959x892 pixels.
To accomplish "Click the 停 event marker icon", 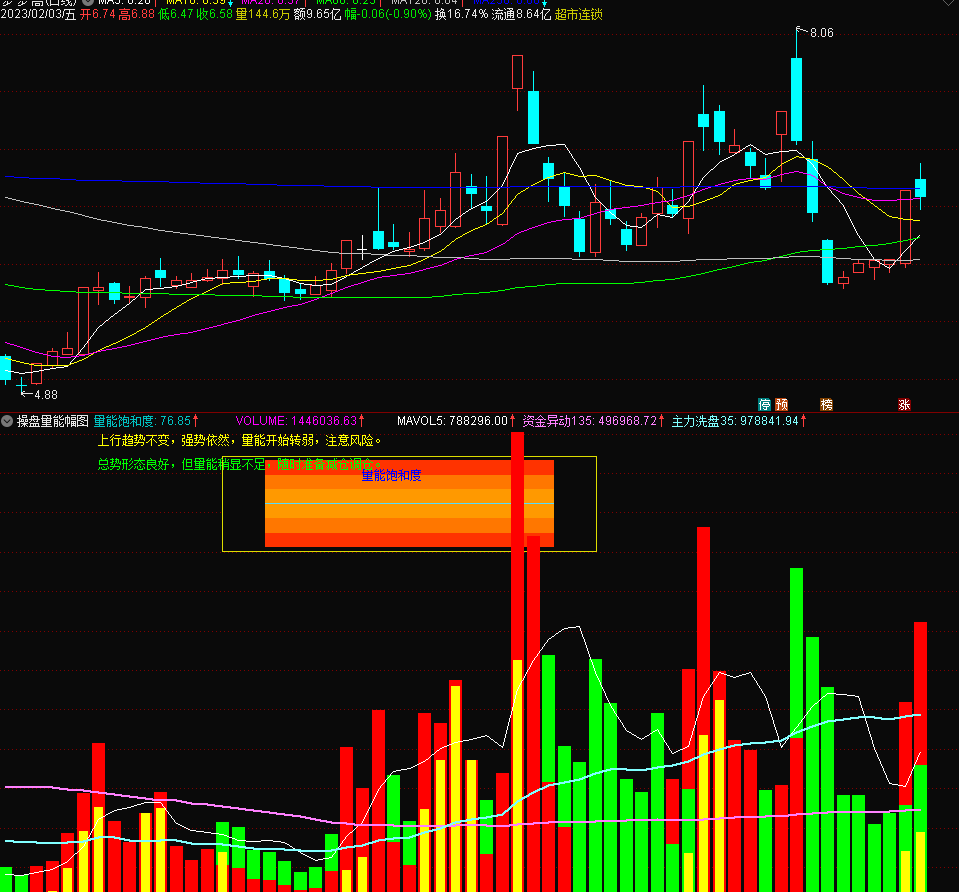I will tap(765, 404).
